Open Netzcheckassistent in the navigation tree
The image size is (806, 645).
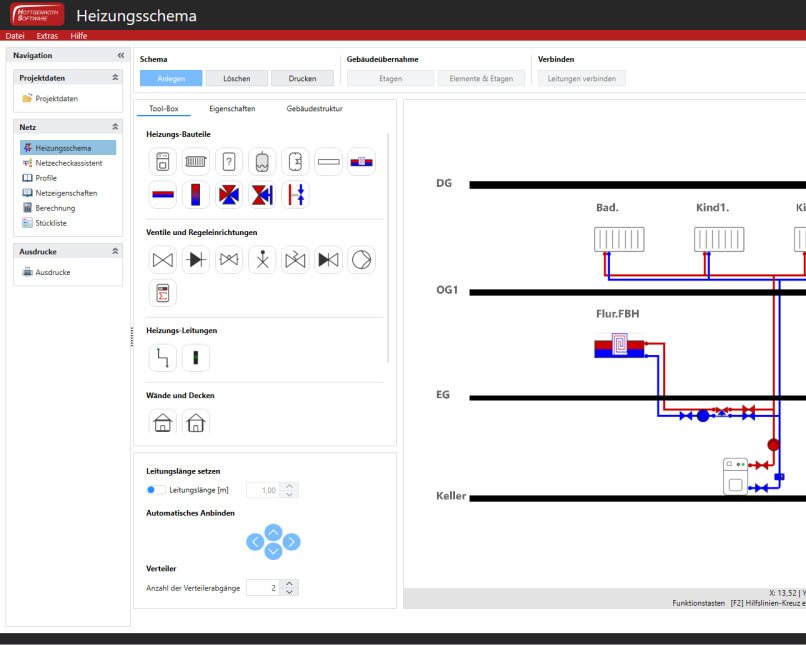(x=68, y=163)
